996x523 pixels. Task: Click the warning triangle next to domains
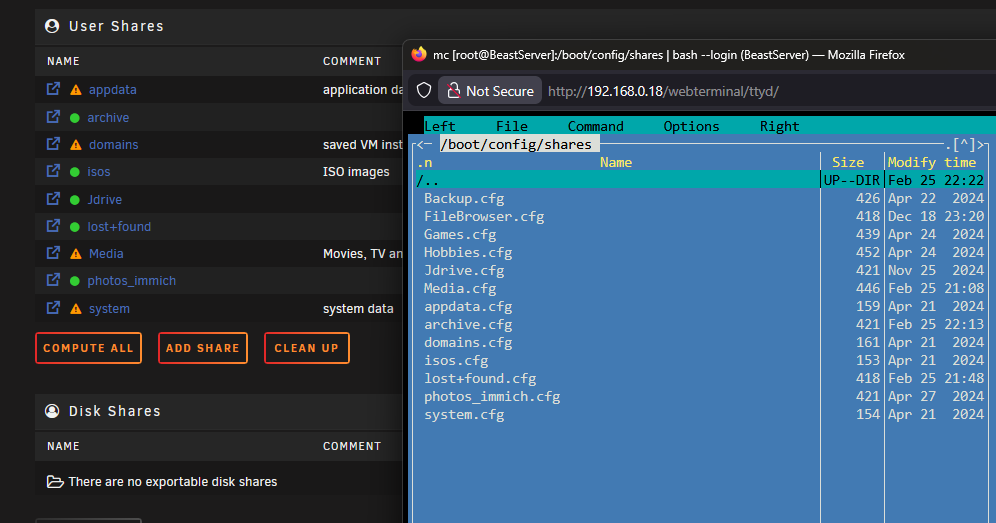tap(76, 145)
